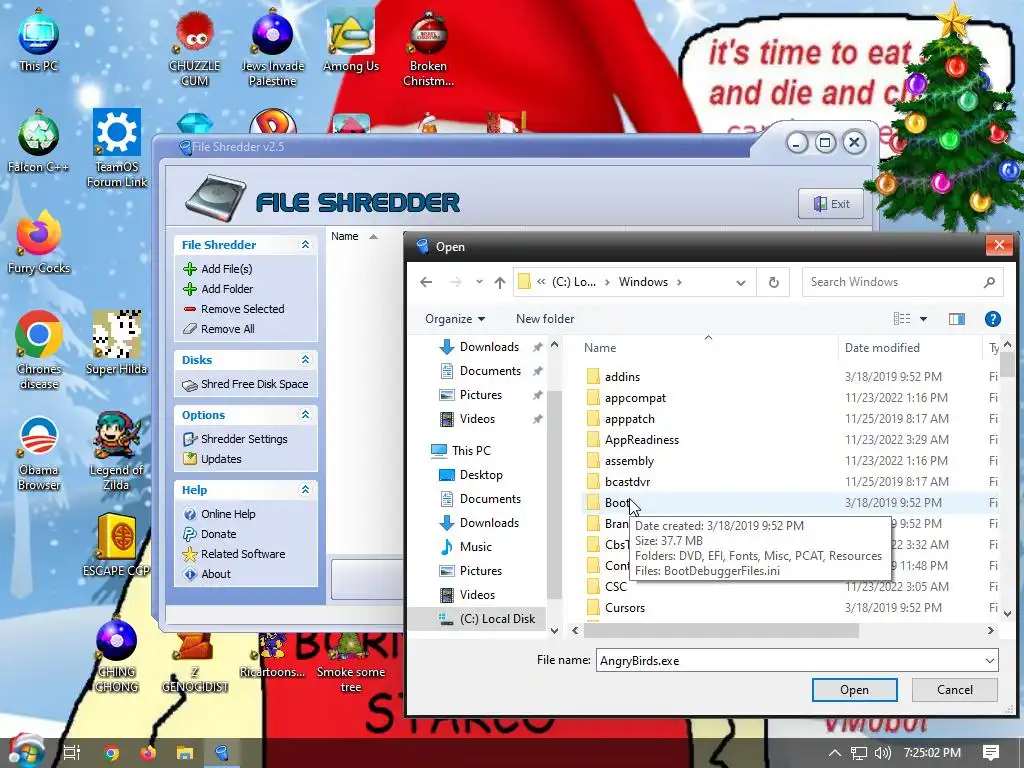Open recent locations dropdown arrow
The width and height of the screenshot is (1024, 768).
479,282
